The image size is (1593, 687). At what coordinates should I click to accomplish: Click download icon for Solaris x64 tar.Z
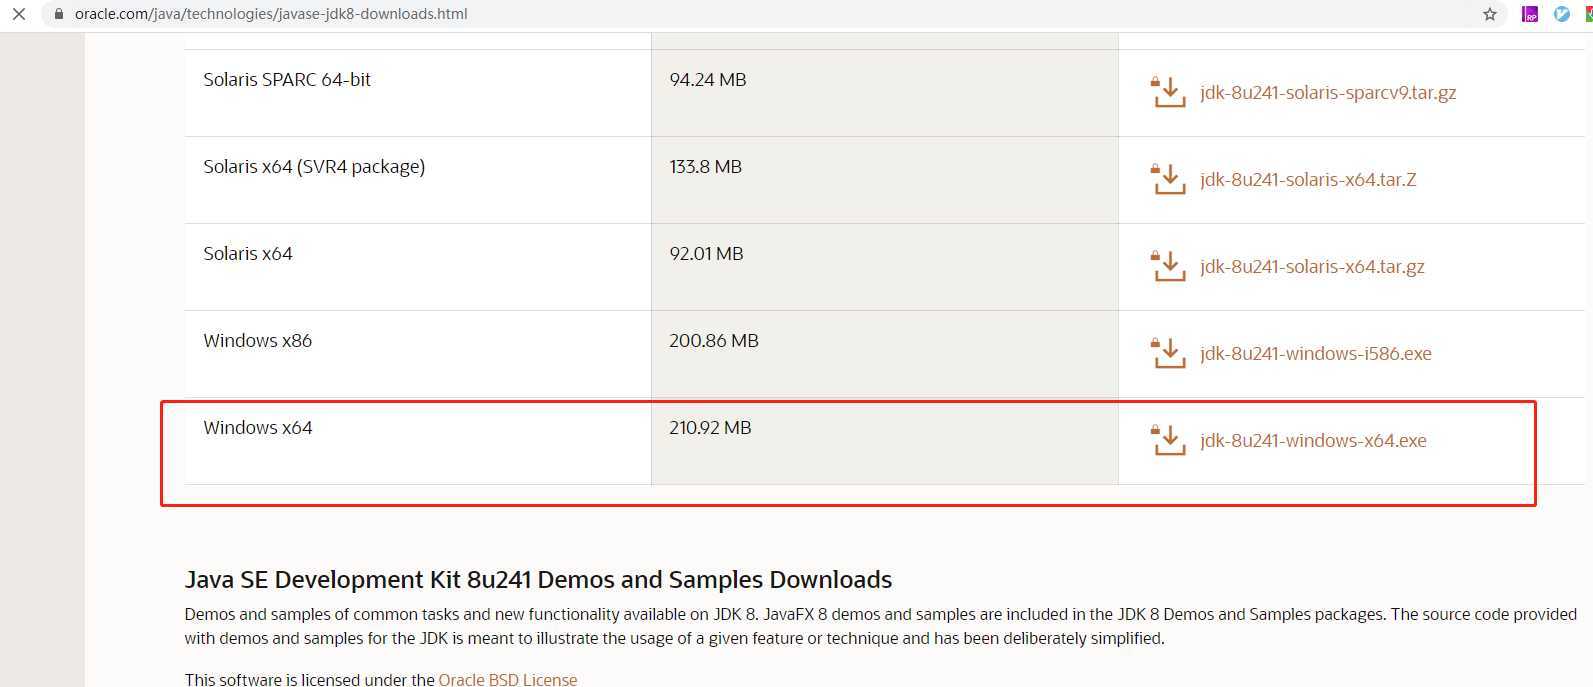click(1168, 179)
